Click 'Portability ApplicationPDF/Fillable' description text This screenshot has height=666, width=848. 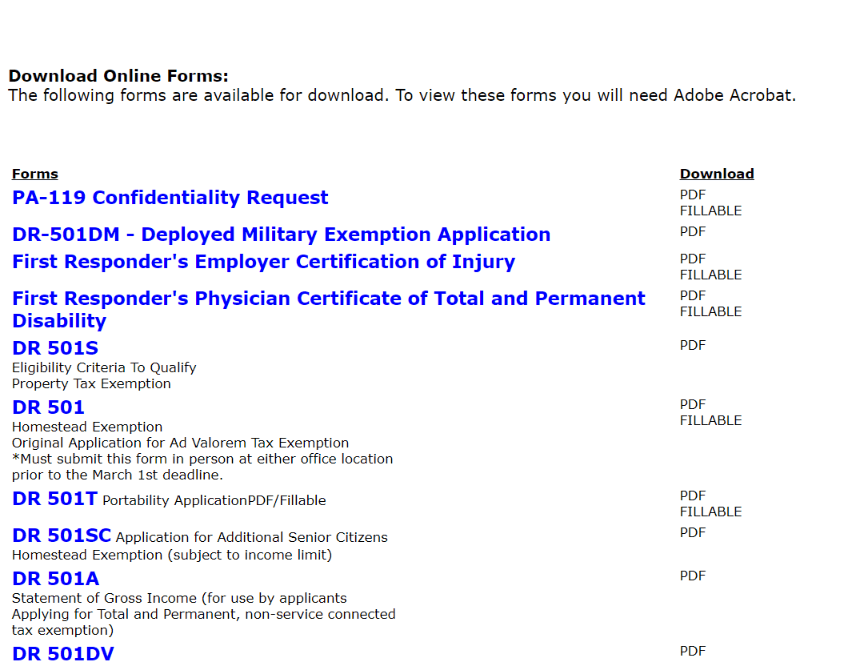click(x=214, y=501)
